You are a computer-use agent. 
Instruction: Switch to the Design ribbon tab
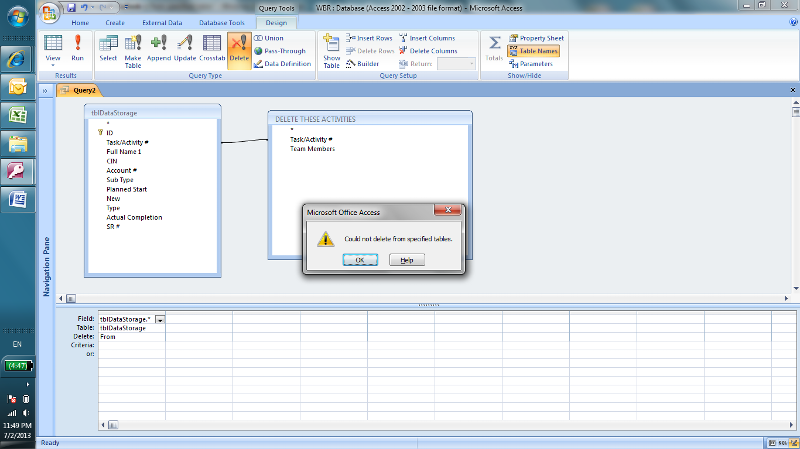pos(276,23)
